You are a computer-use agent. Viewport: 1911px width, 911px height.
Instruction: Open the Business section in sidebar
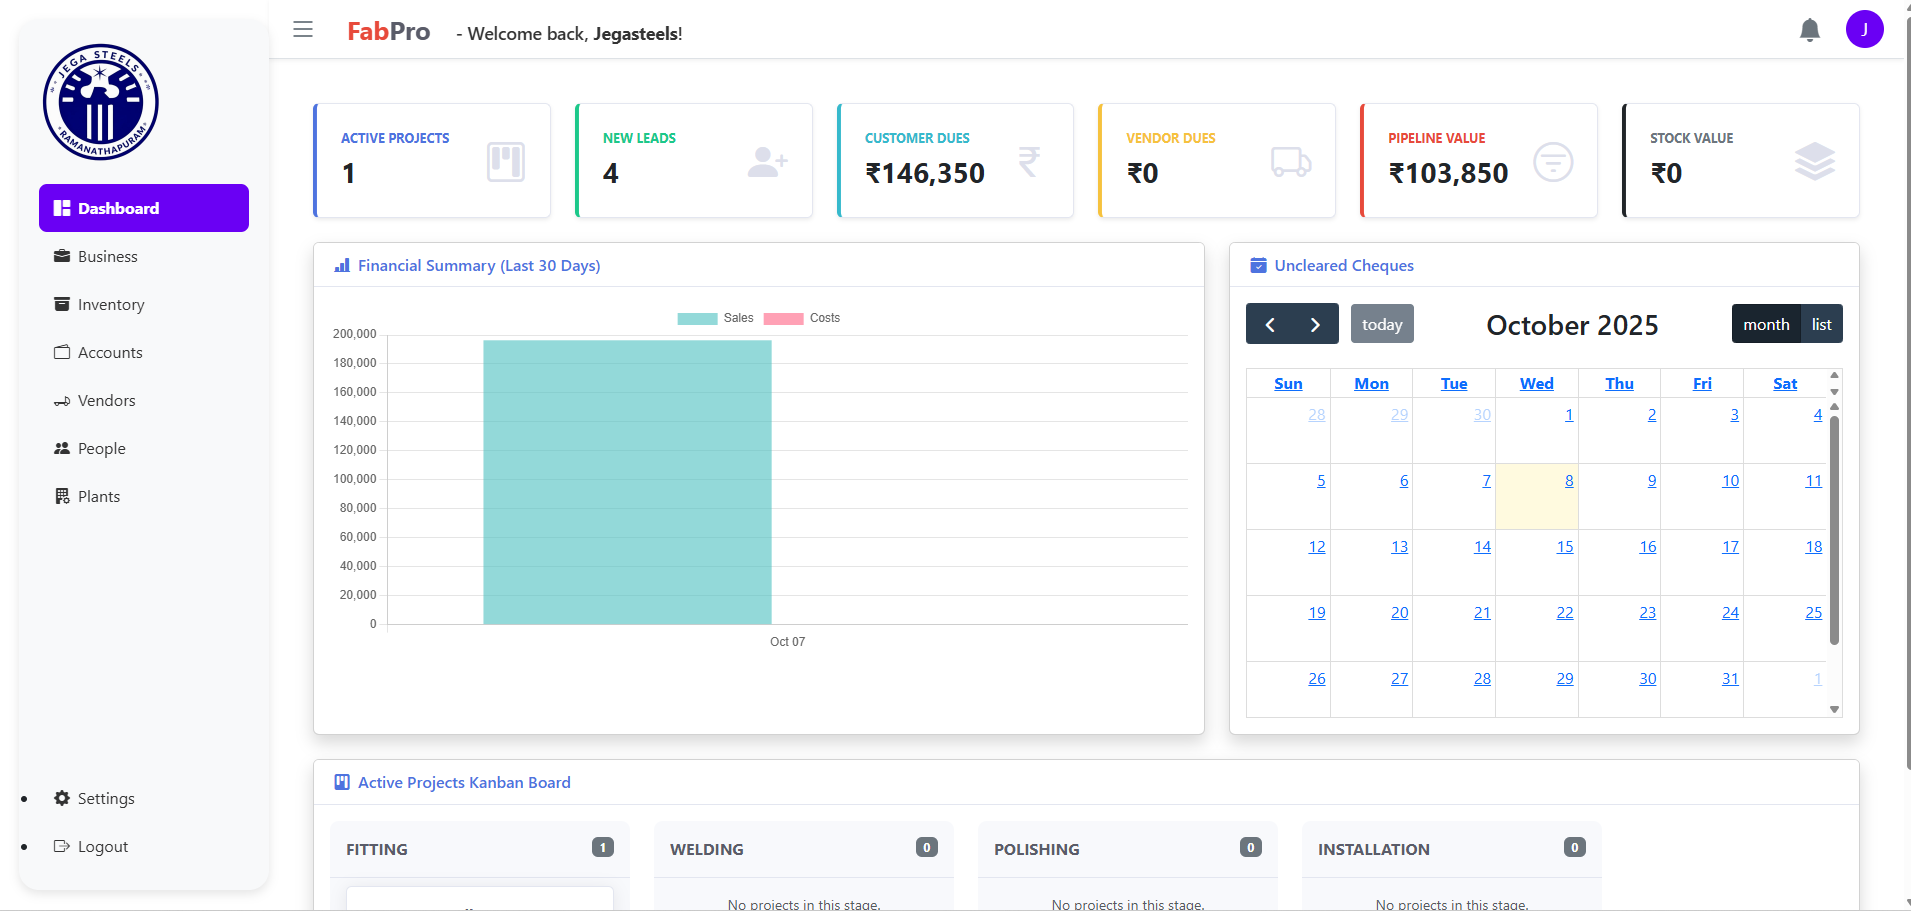tap(107, 256)
